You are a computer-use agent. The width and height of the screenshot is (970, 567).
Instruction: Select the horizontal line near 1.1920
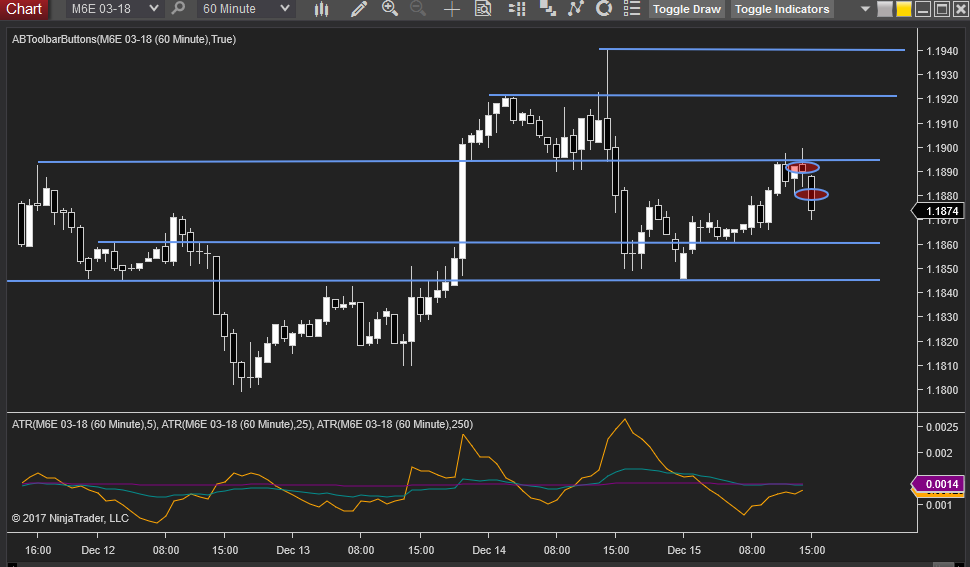(x=693, y=95)
